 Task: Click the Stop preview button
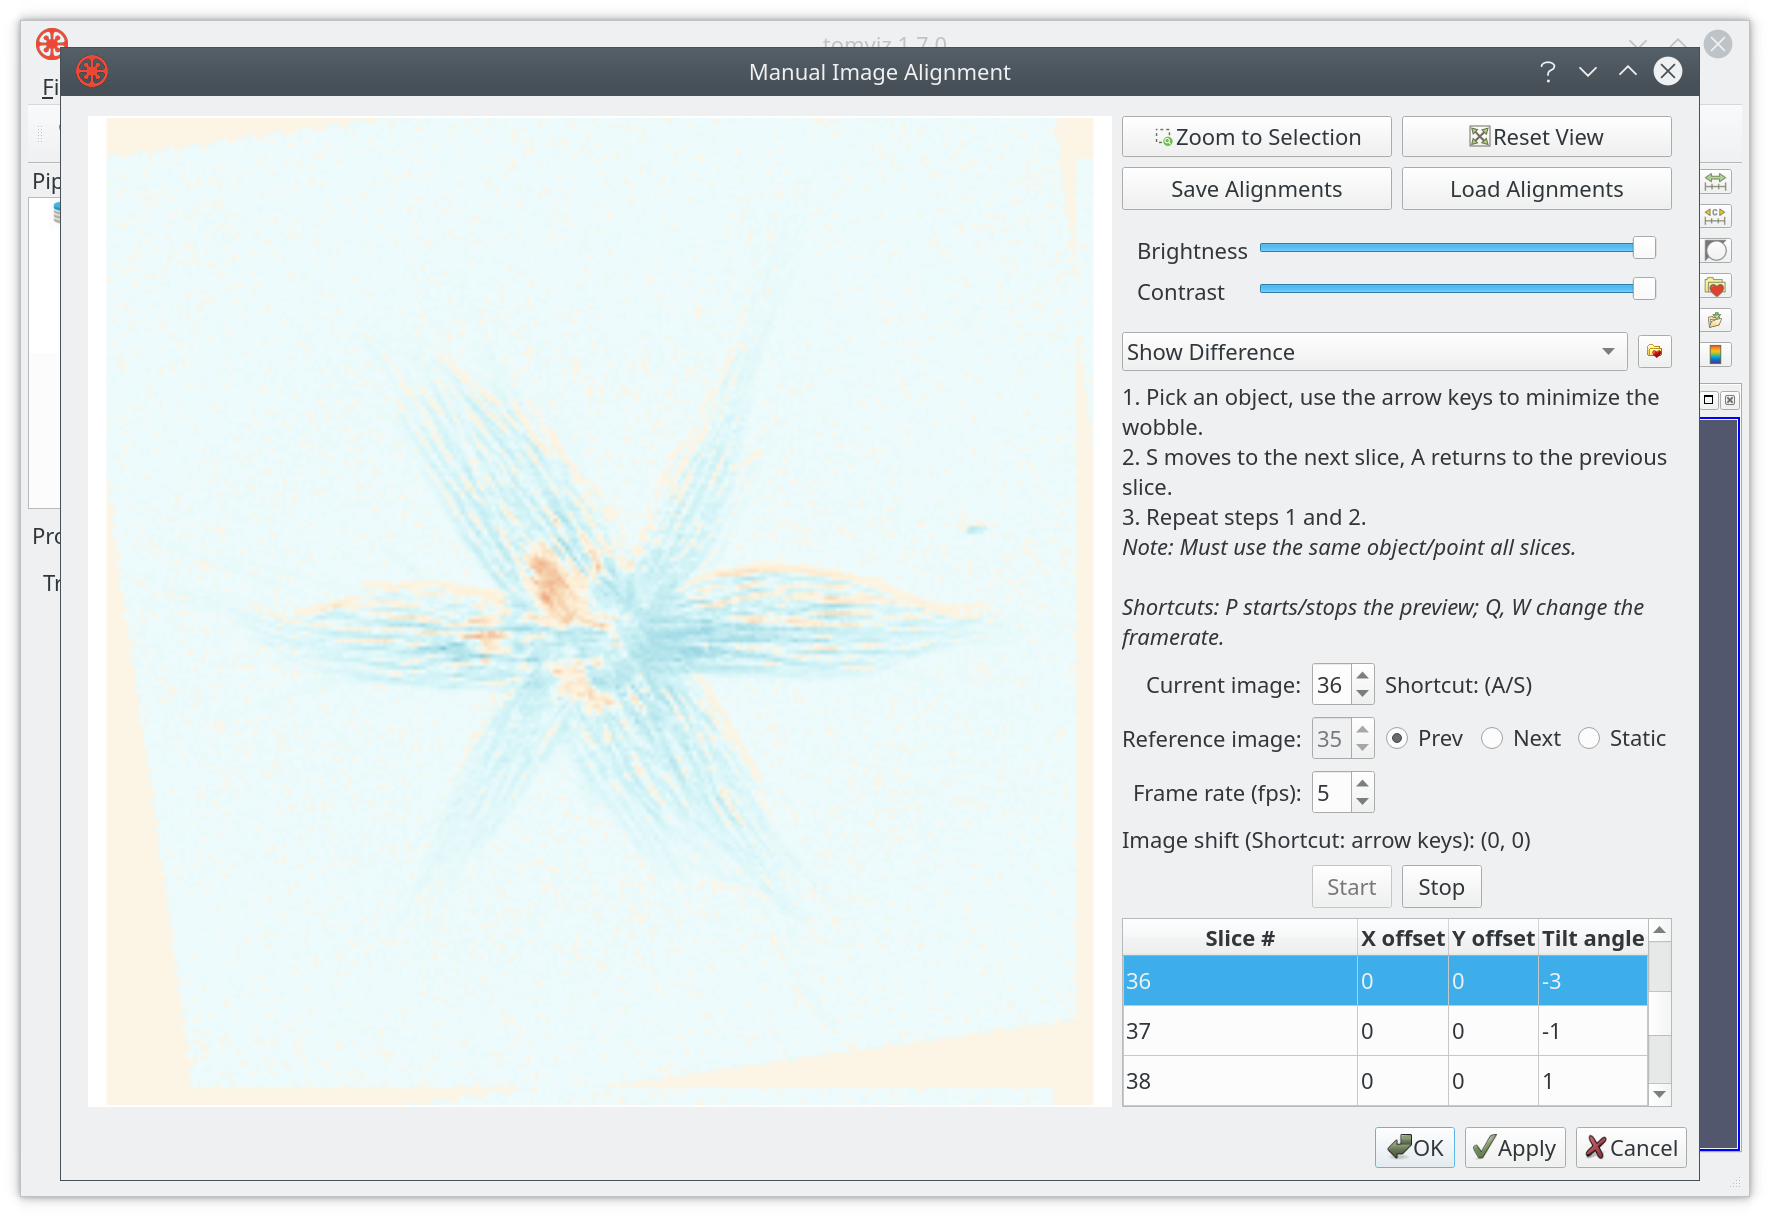(x=1441, y=887)
